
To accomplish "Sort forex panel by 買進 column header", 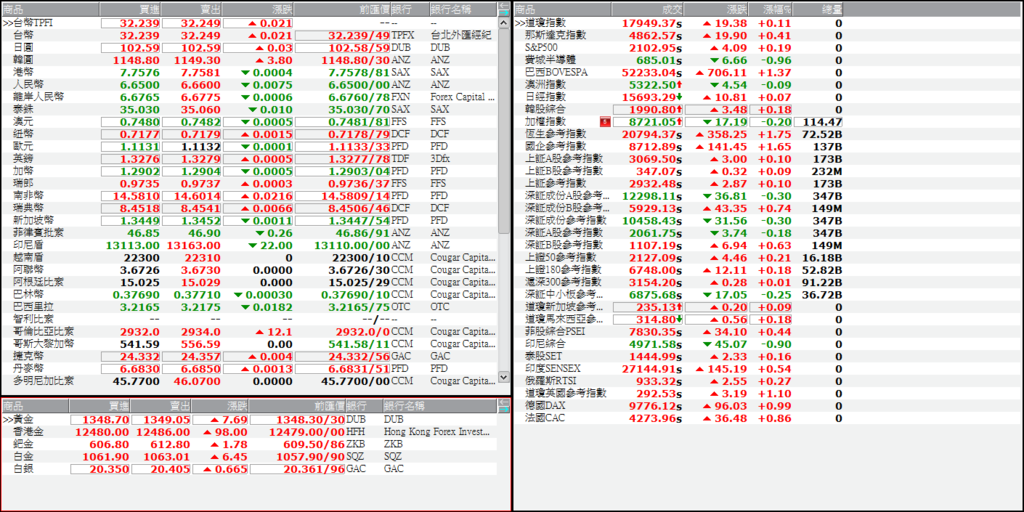I will click(130, 9).
